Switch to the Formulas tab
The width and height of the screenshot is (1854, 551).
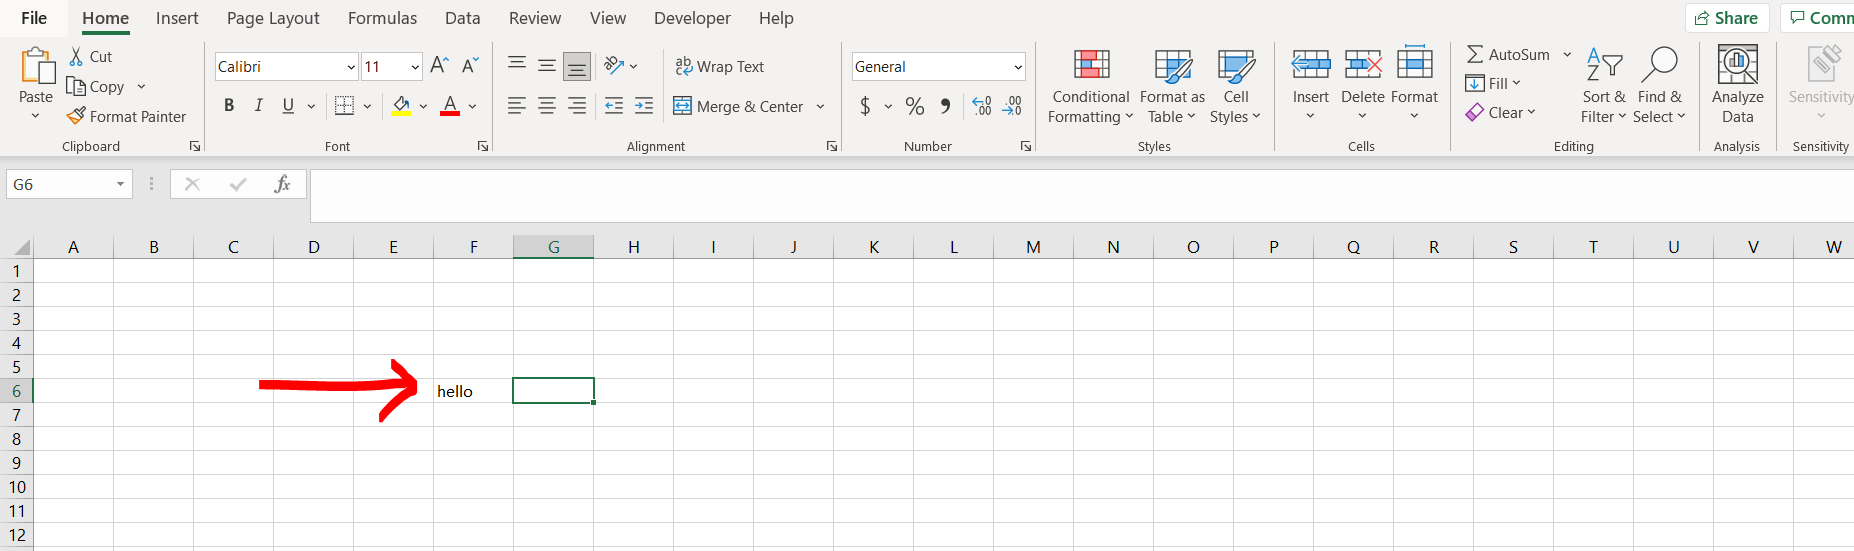[382, 18]
